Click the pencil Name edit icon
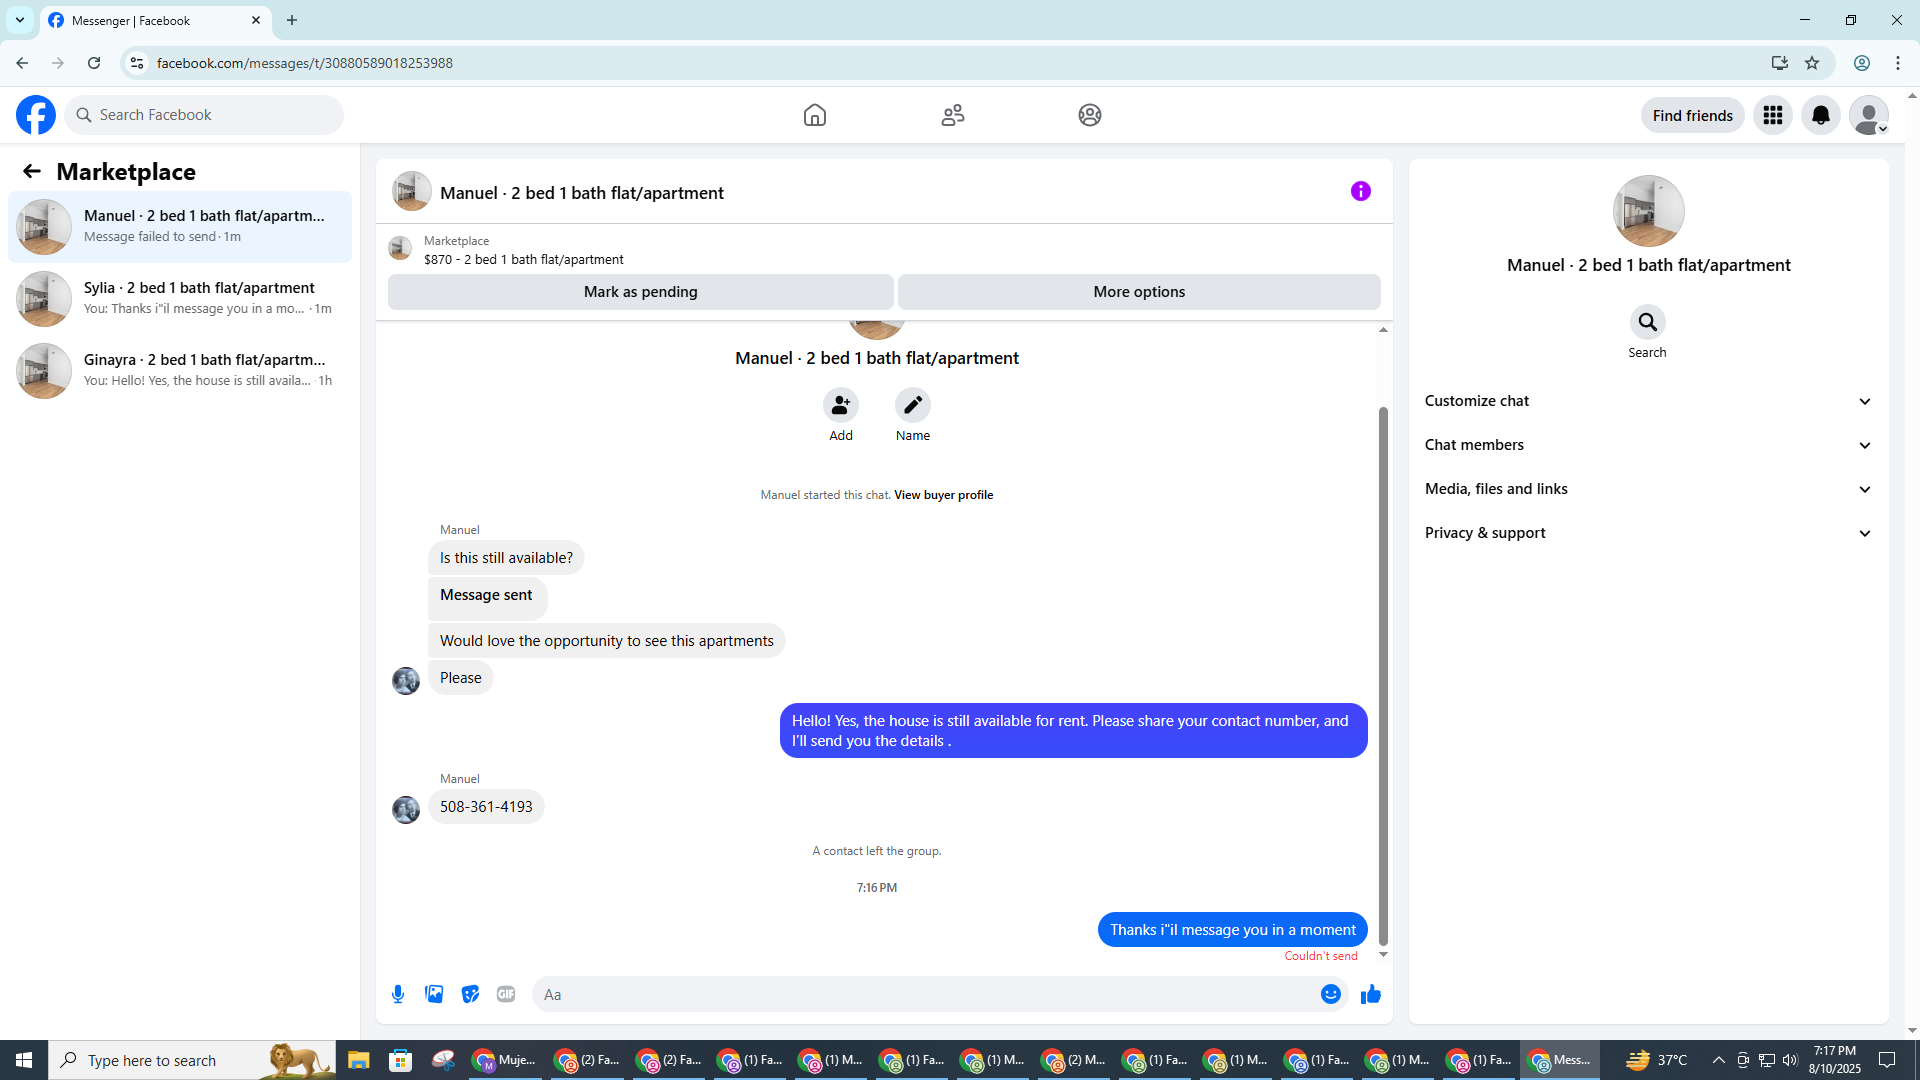The height and width of the screenshot is (1080, 1920). pos(912,405)
